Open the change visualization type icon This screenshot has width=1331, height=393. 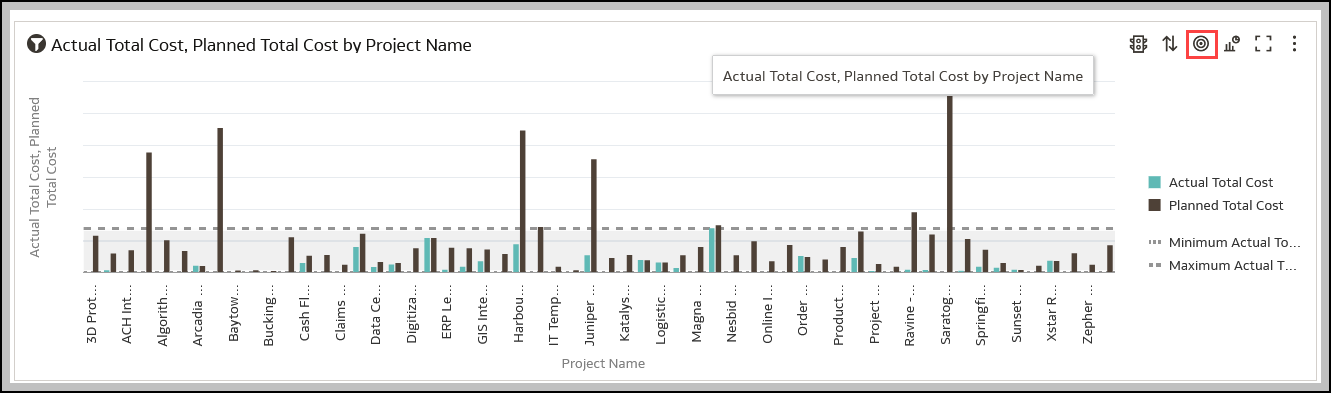[1232, 44]
